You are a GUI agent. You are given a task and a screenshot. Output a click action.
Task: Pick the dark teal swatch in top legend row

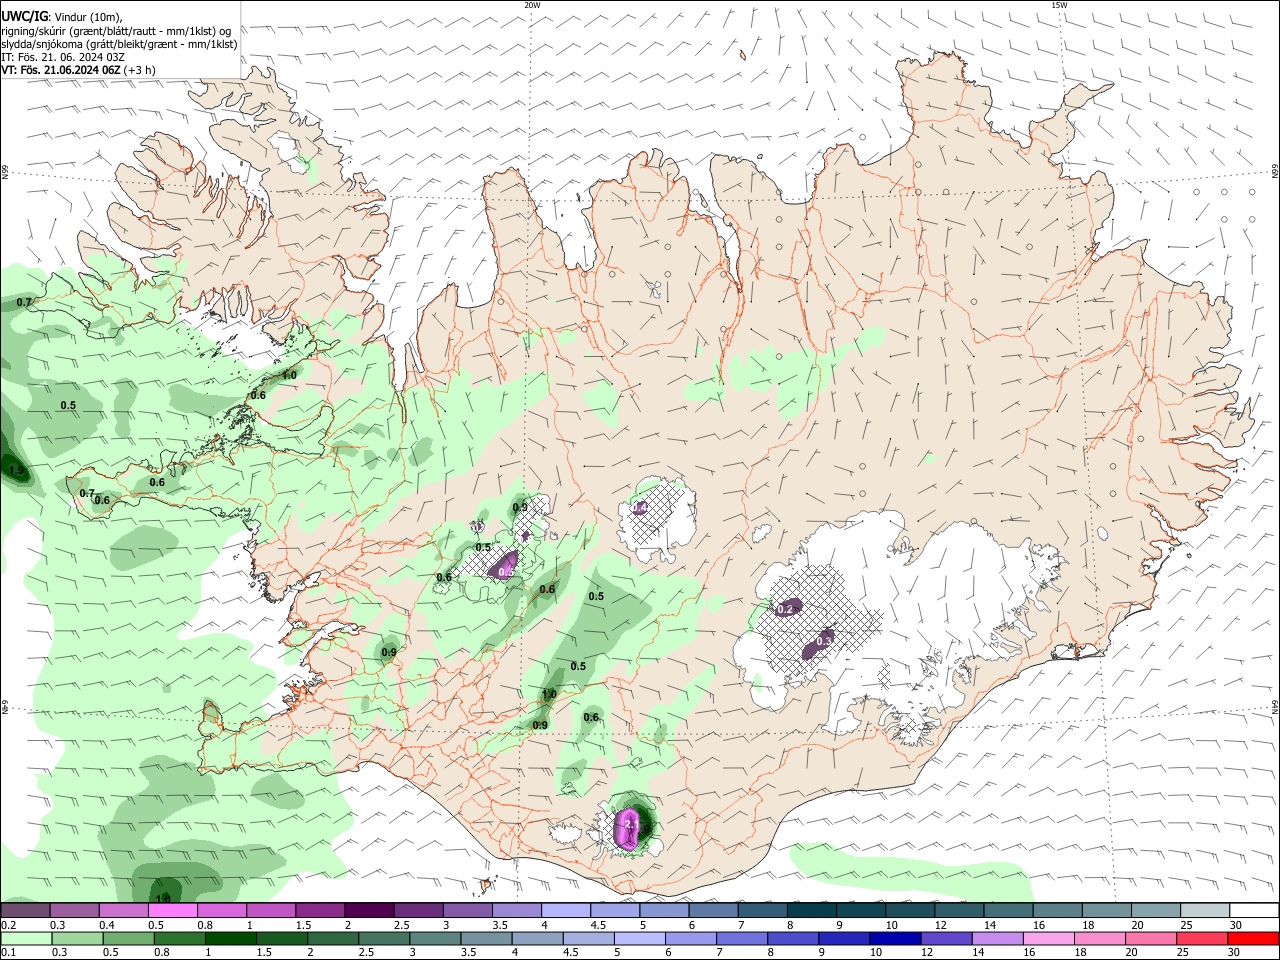(810, 910)
